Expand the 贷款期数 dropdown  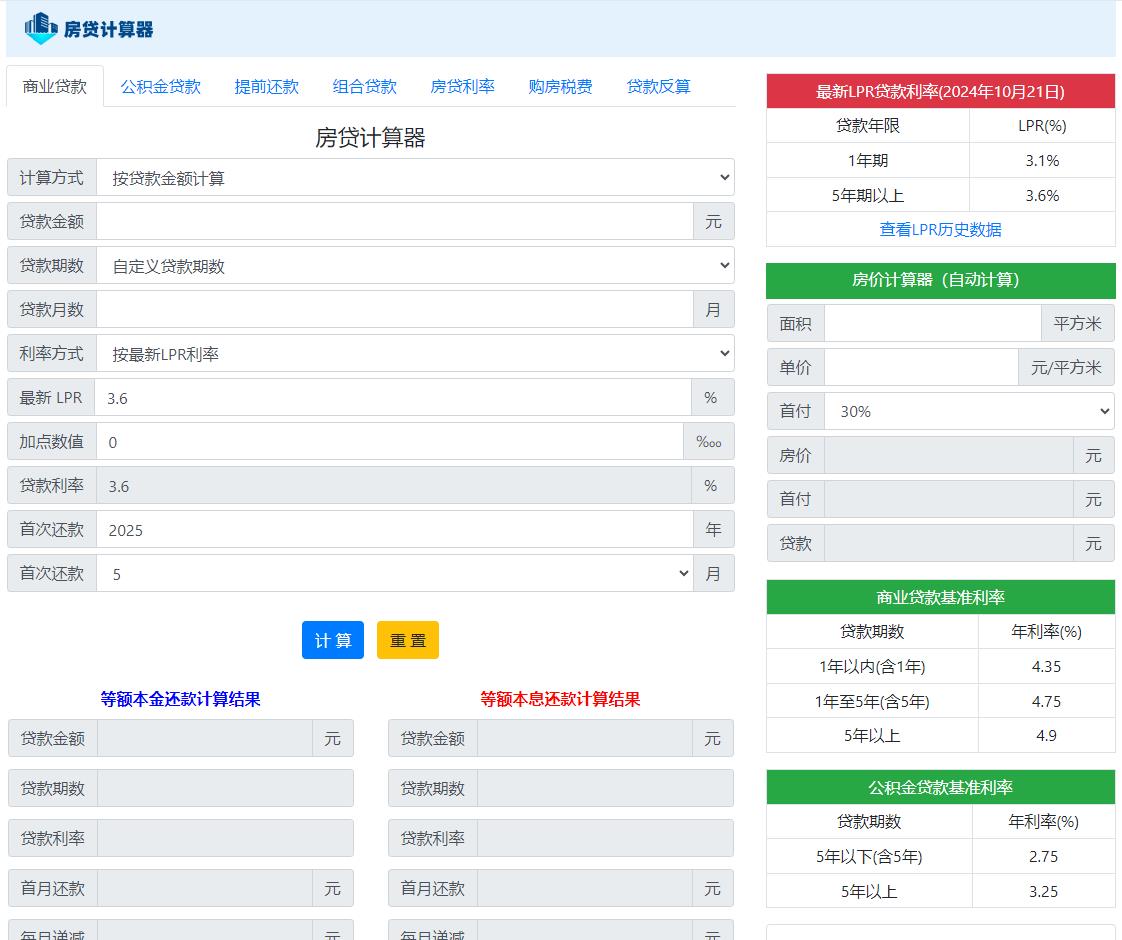pos(415,265)
